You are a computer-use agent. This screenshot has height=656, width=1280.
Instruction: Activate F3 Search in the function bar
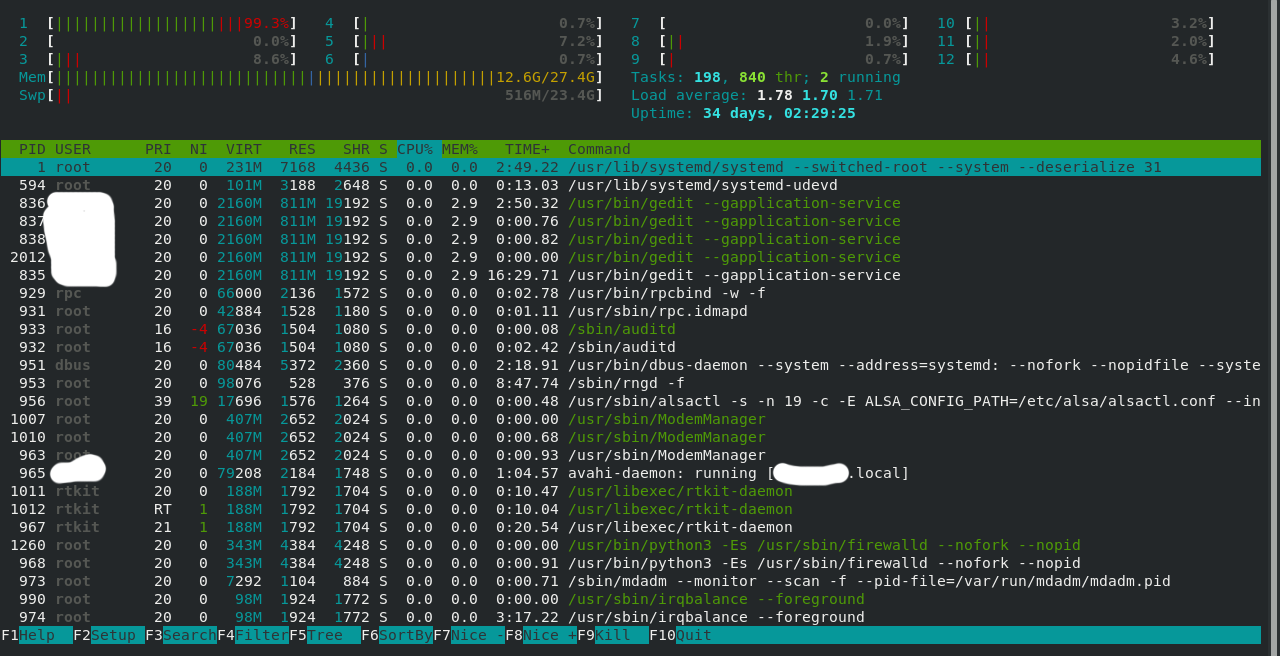pyautogui.click(x=181, y=635)
